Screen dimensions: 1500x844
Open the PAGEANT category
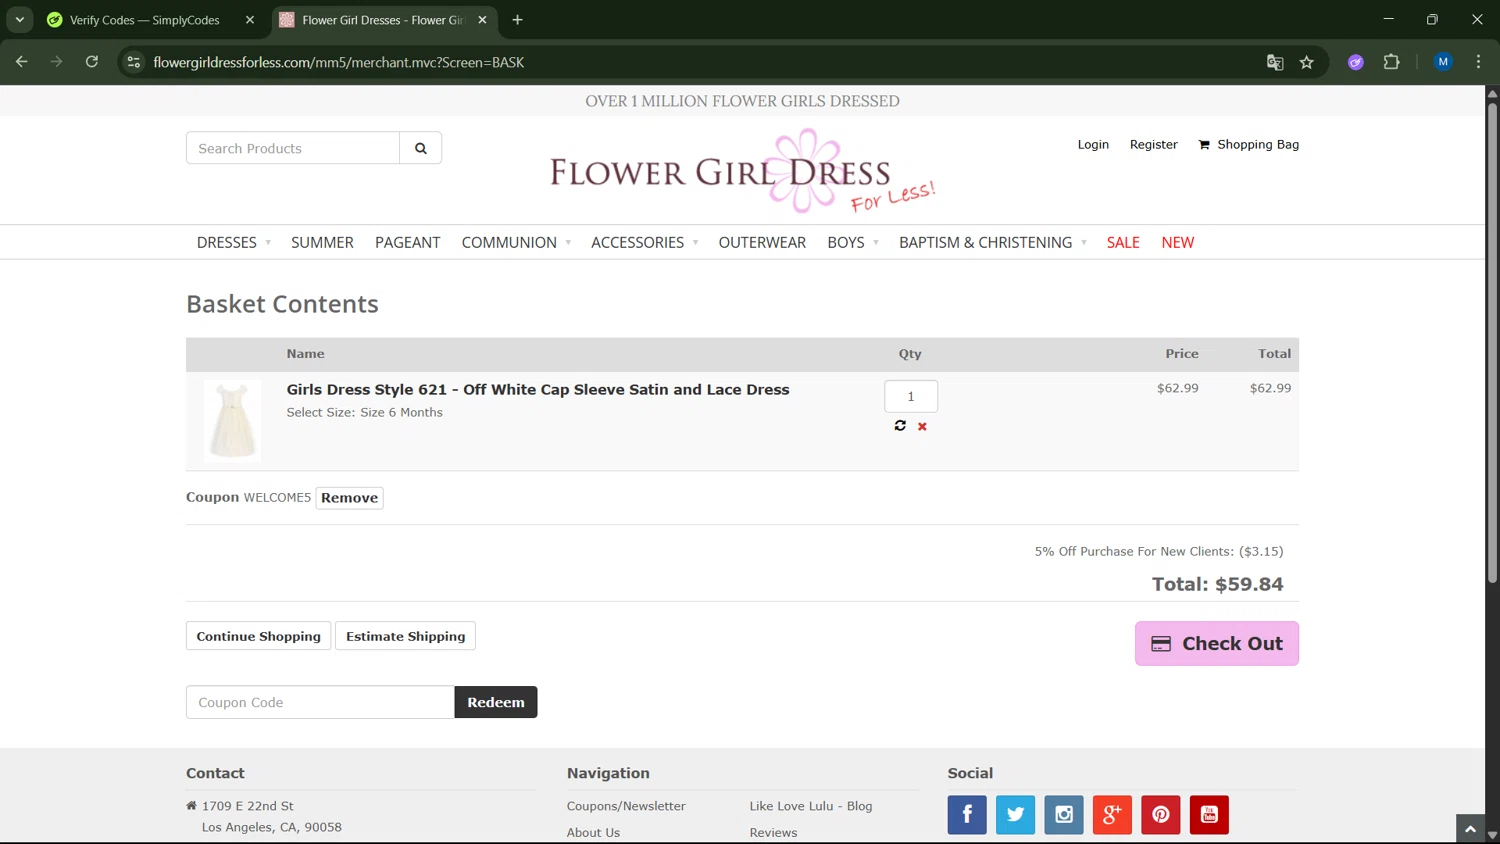[x=407, y=242]
